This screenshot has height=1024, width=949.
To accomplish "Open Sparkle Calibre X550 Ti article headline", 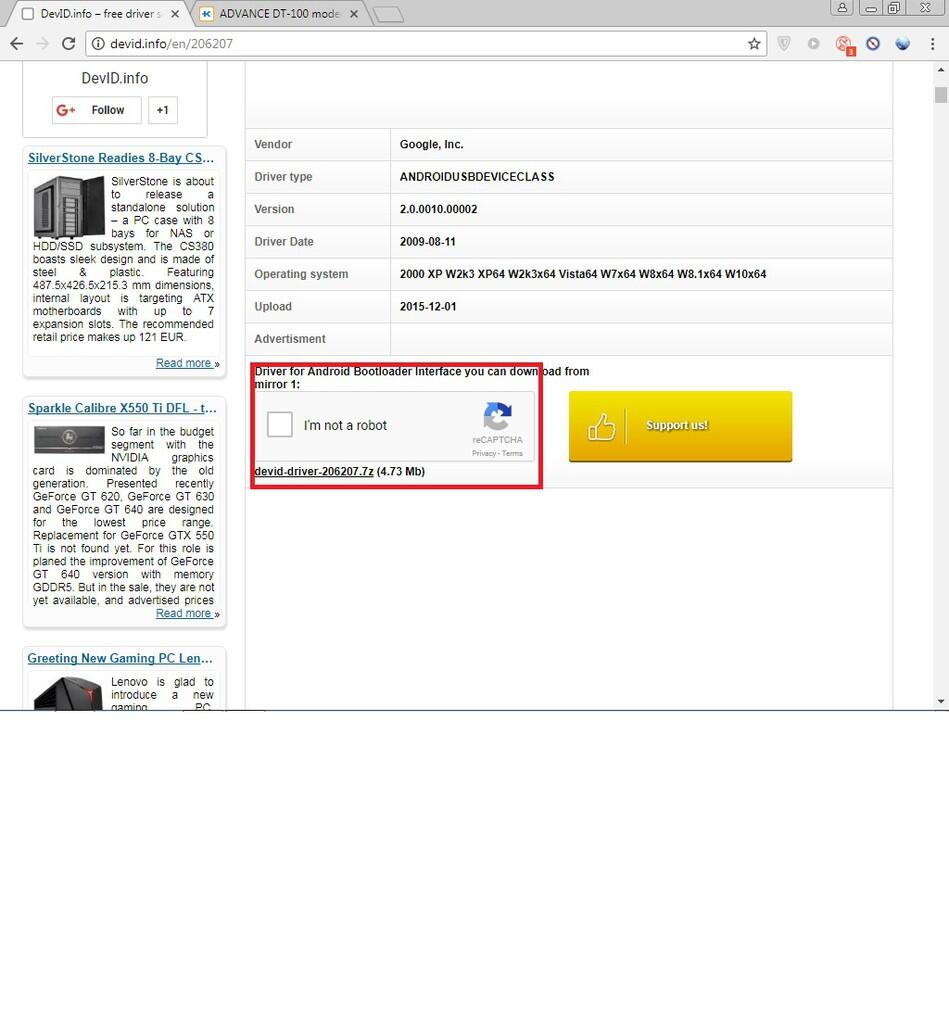I will (122, 408).
